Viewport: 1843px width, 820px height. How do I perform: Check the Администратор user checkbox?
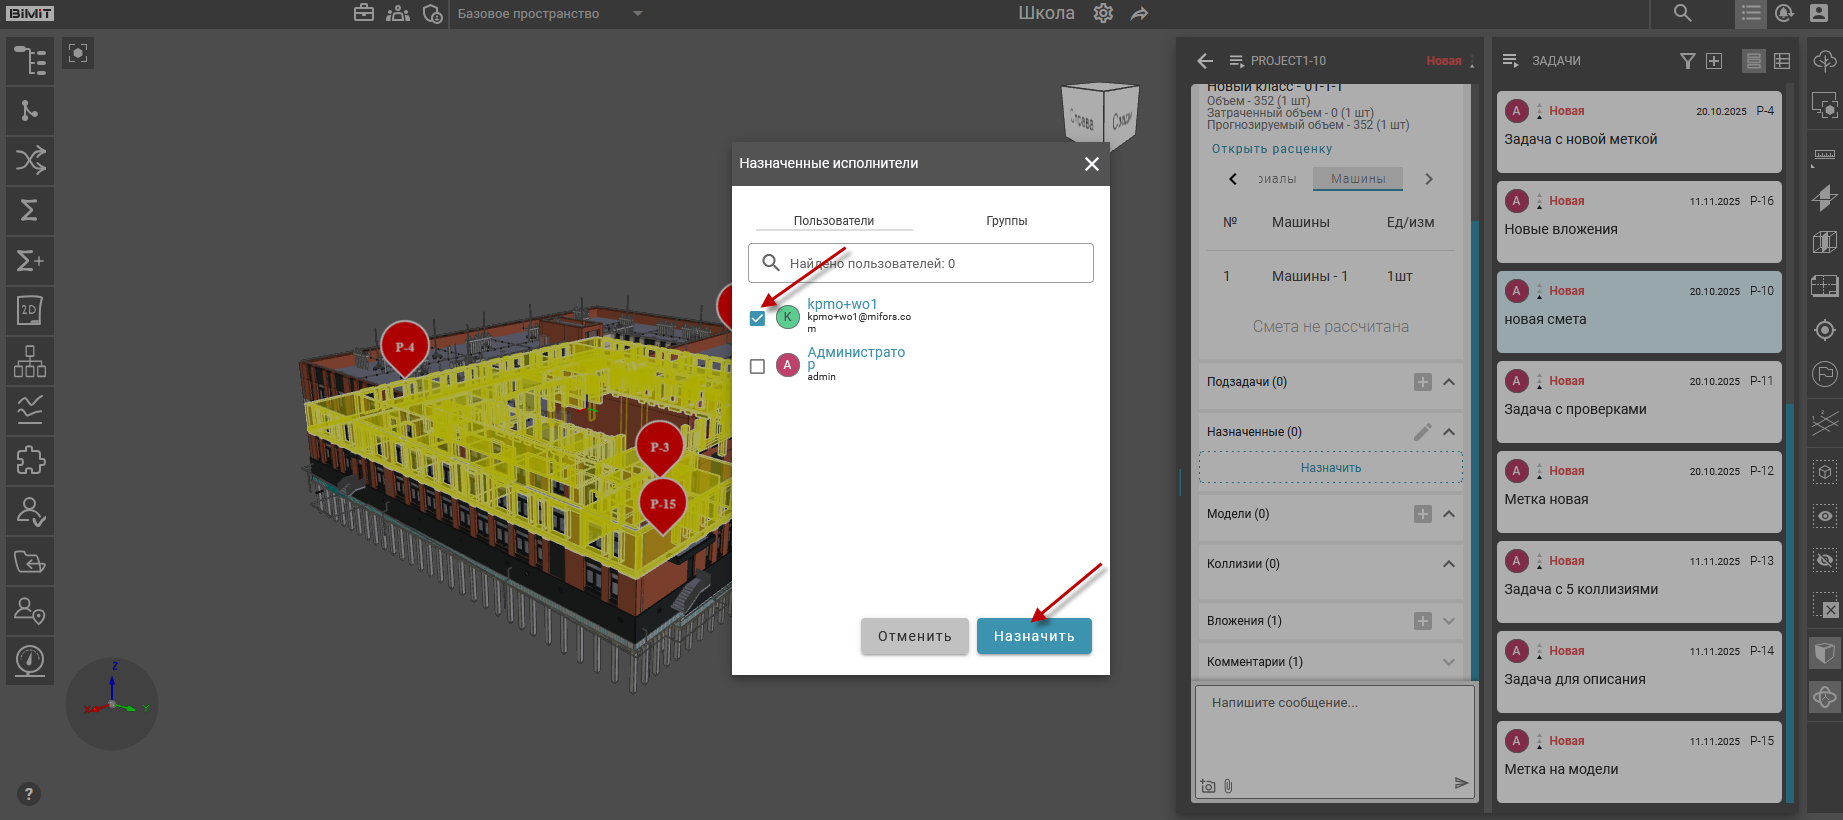pyautogui.click(x=757, y=366)
